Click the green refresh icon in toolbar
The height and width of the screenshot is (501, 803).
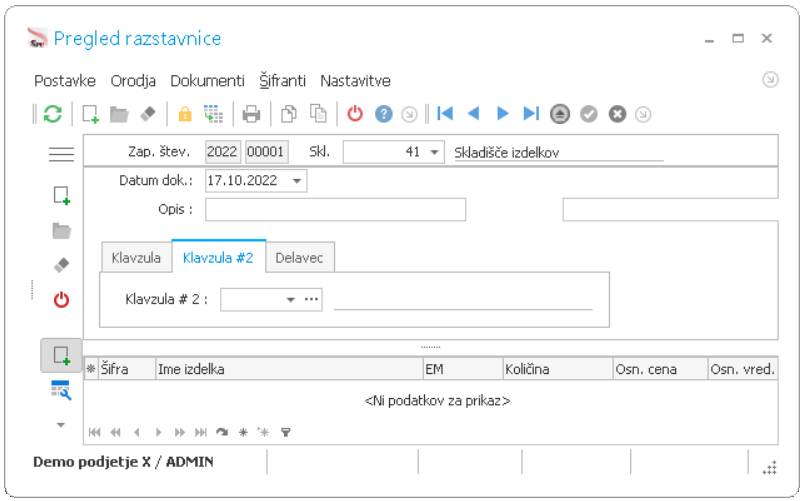53,114
